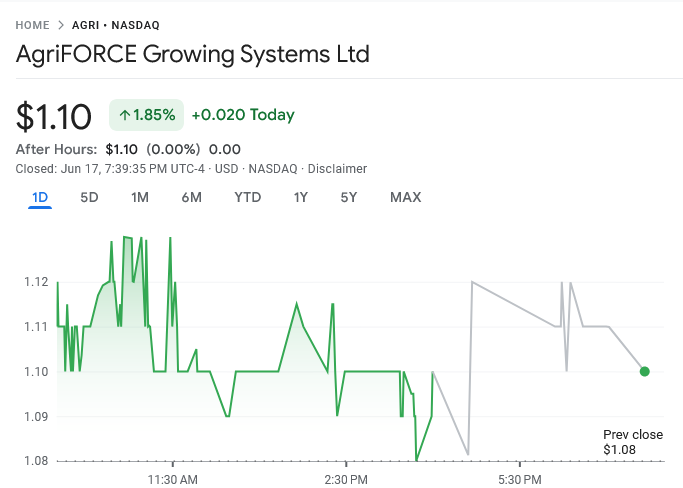683x488 pixels.
Task: Click the green end-point dot on chart
Action: click(x=644, y=371)
